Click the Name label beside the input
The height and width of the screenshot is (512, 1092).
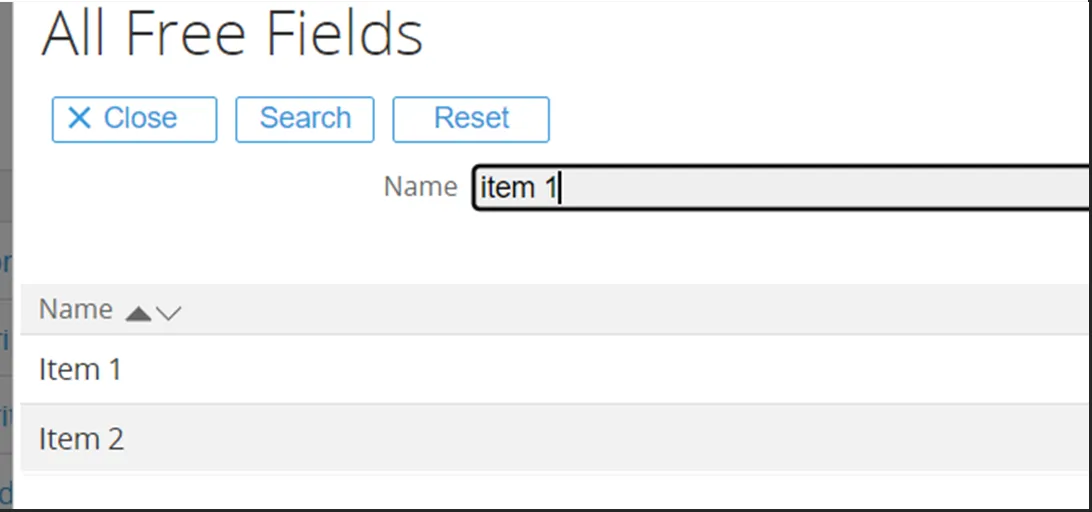coord(420,186)
